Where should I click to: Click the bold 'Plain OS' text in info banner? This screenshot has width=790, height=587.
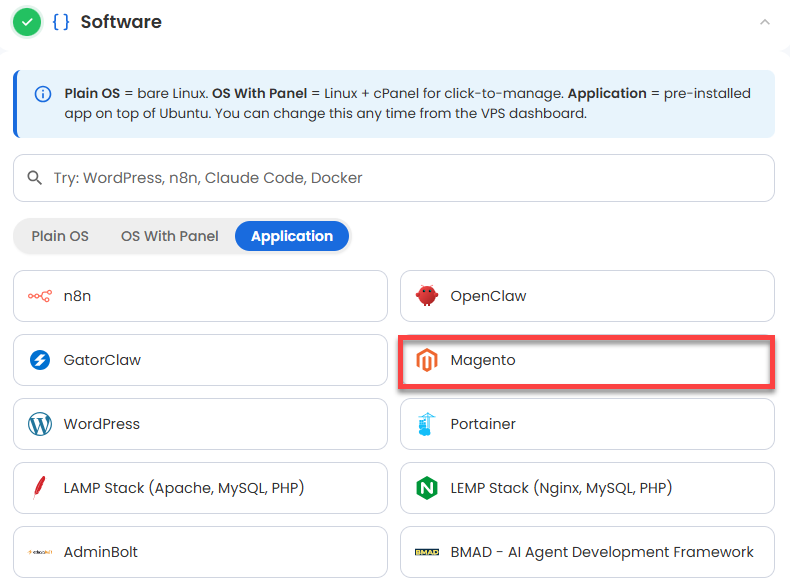pyautogui.click(x=92, y=94)
